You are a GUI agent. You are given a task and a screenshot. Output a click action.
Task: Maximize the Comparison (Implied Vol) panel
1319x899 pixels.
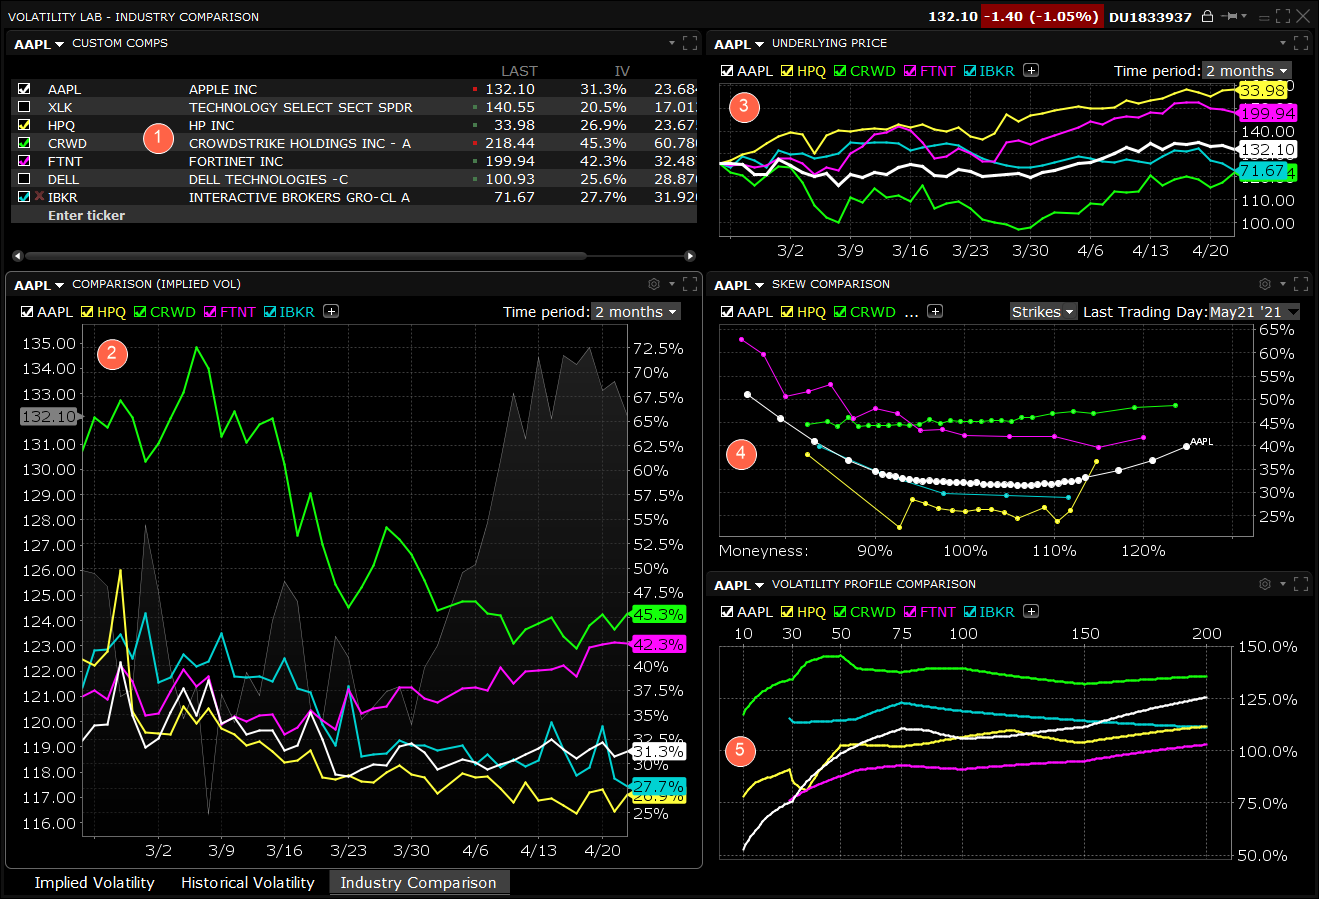pos(689,284)
